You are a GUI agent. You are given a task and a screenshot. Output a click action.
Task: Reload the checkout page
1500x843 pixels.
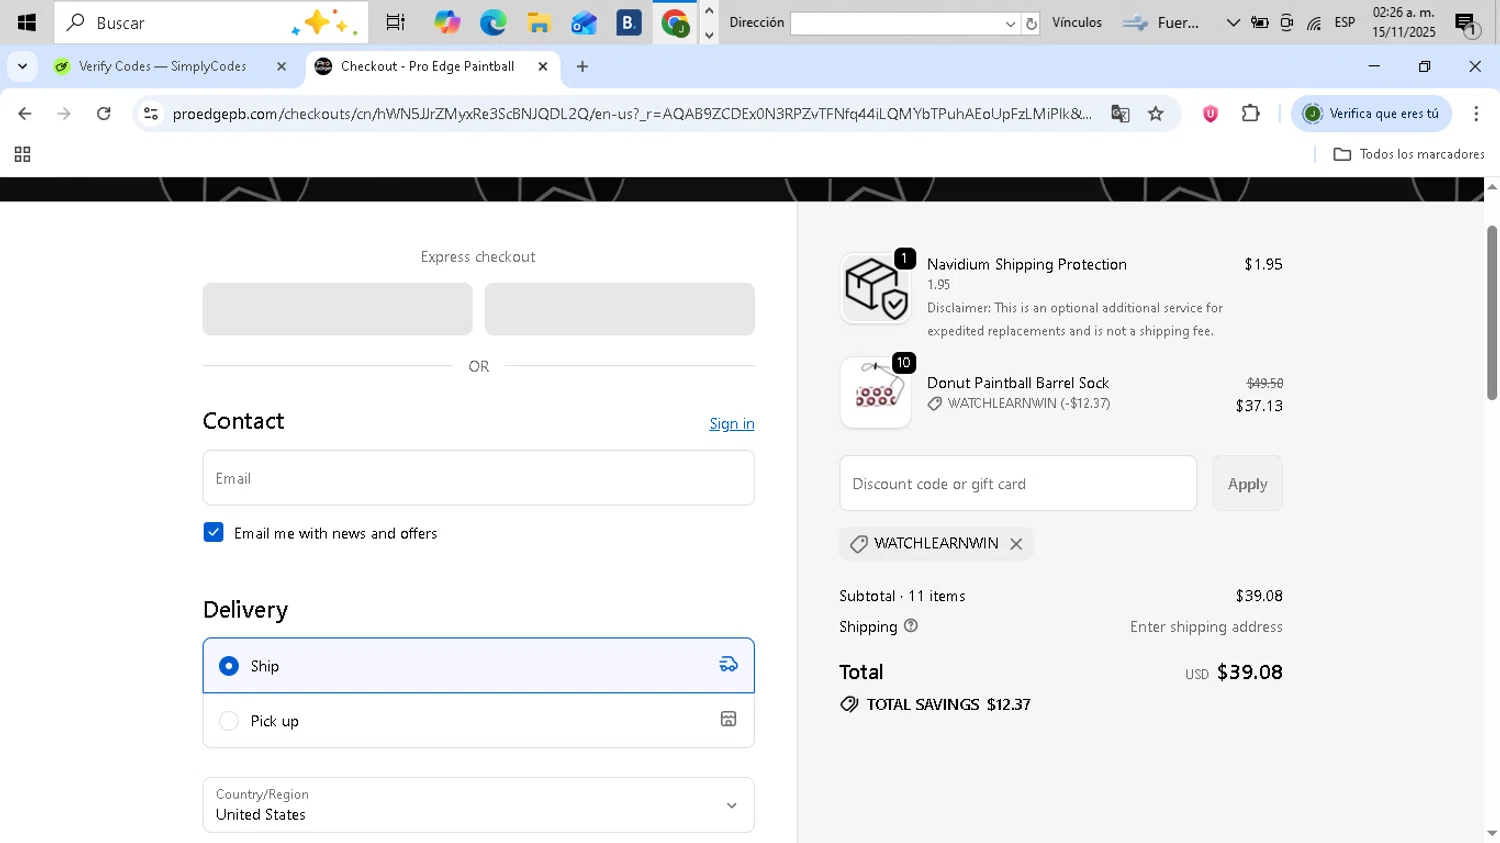point(103,114)
